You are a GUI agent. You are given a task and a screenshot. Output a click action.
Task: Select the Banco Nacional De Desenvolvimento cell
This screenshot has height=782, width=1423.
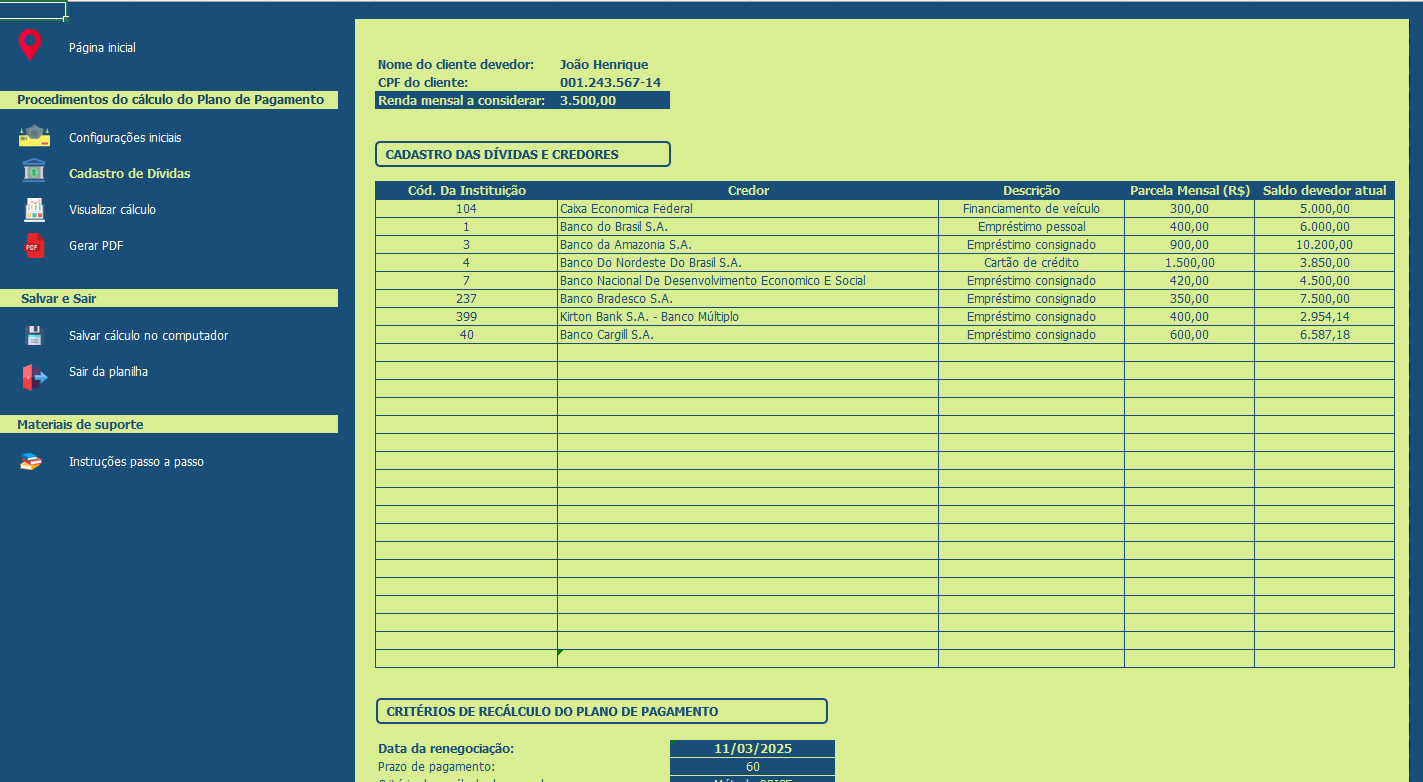[x=748, y=281]
